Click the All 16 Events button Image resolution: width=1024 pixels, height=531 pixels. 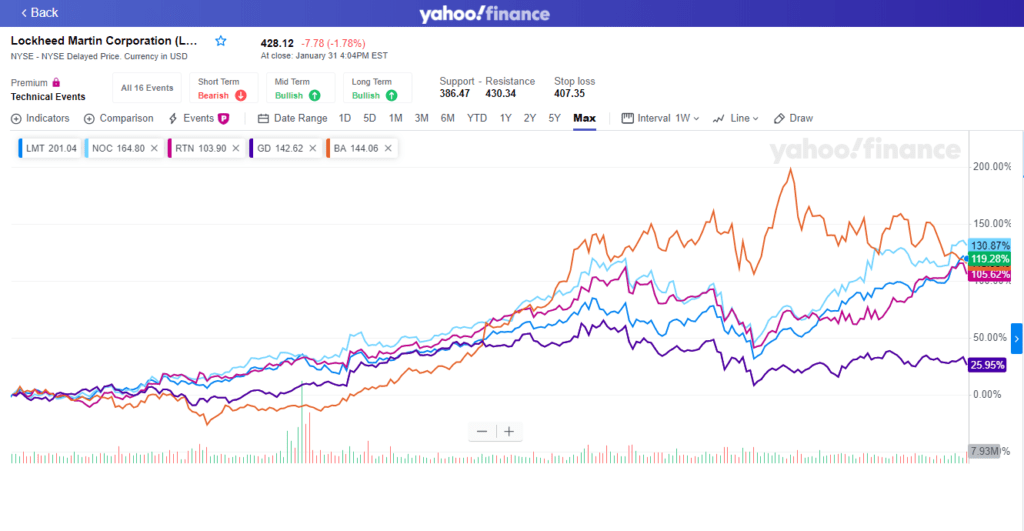(x=147, y=88)
